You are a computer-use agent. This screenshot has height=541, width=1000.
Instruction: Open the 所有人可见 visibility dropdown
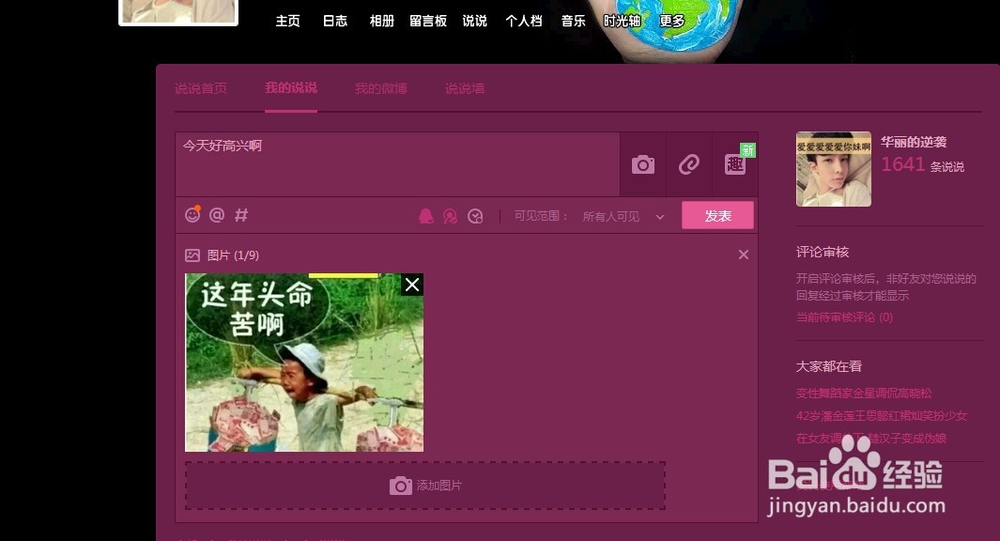pos(623,217)
